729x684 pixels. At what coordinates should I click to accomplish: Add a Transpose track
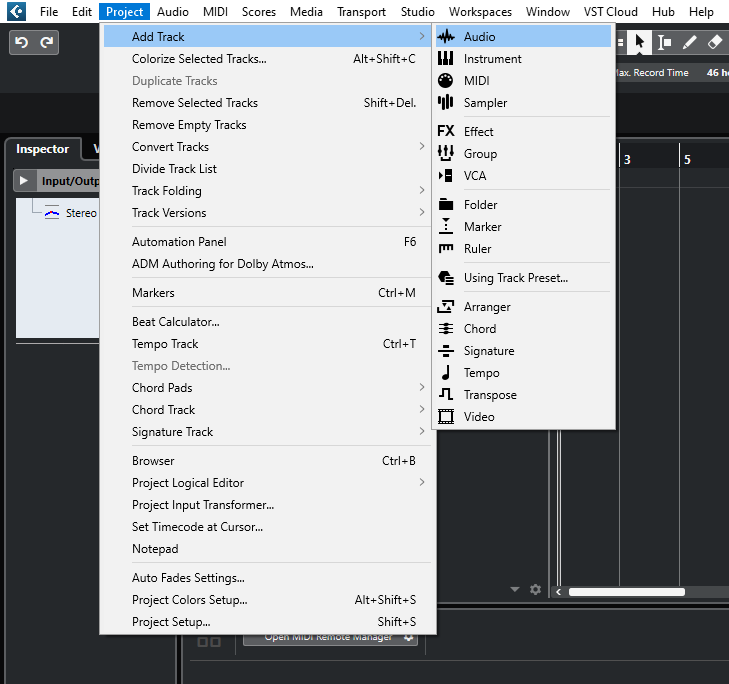point(524,394)
